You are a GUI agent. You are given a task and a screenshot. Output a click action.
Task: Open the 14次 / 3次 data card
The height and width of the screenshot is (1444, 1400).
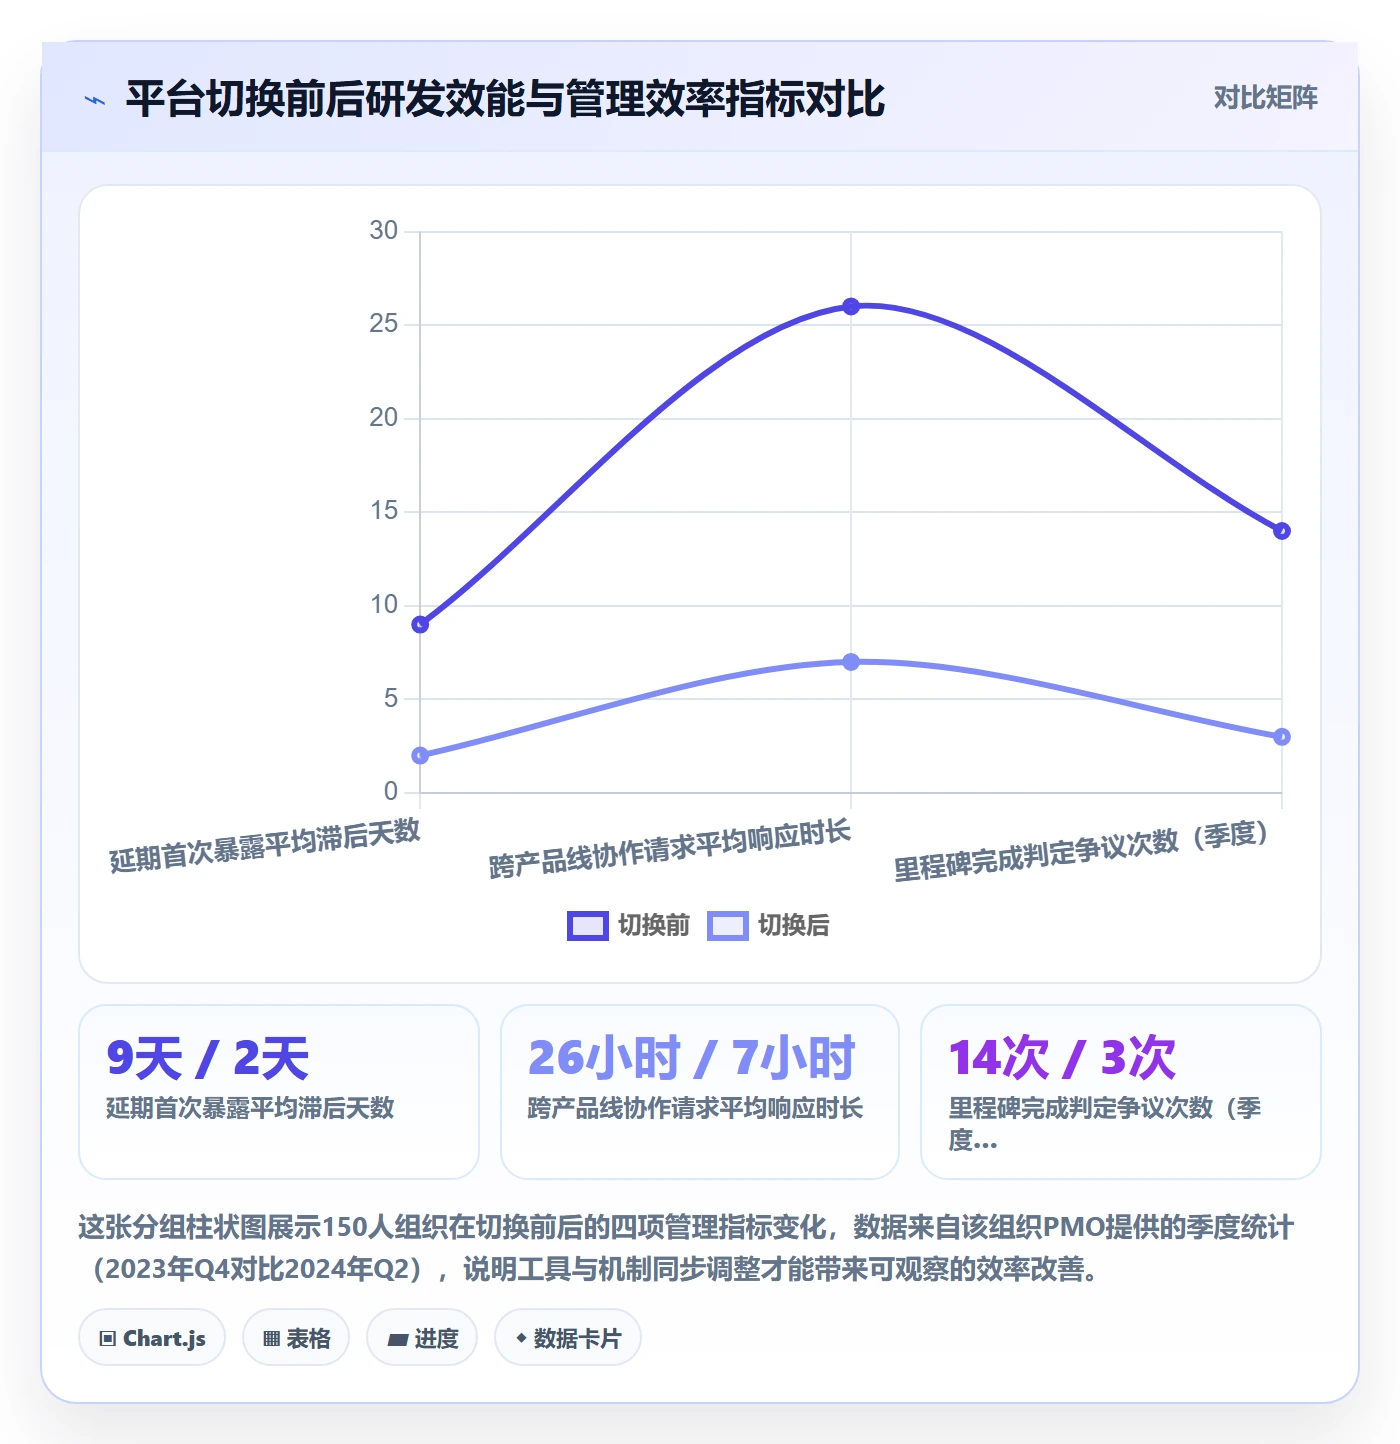(x=1121, y=1092)
